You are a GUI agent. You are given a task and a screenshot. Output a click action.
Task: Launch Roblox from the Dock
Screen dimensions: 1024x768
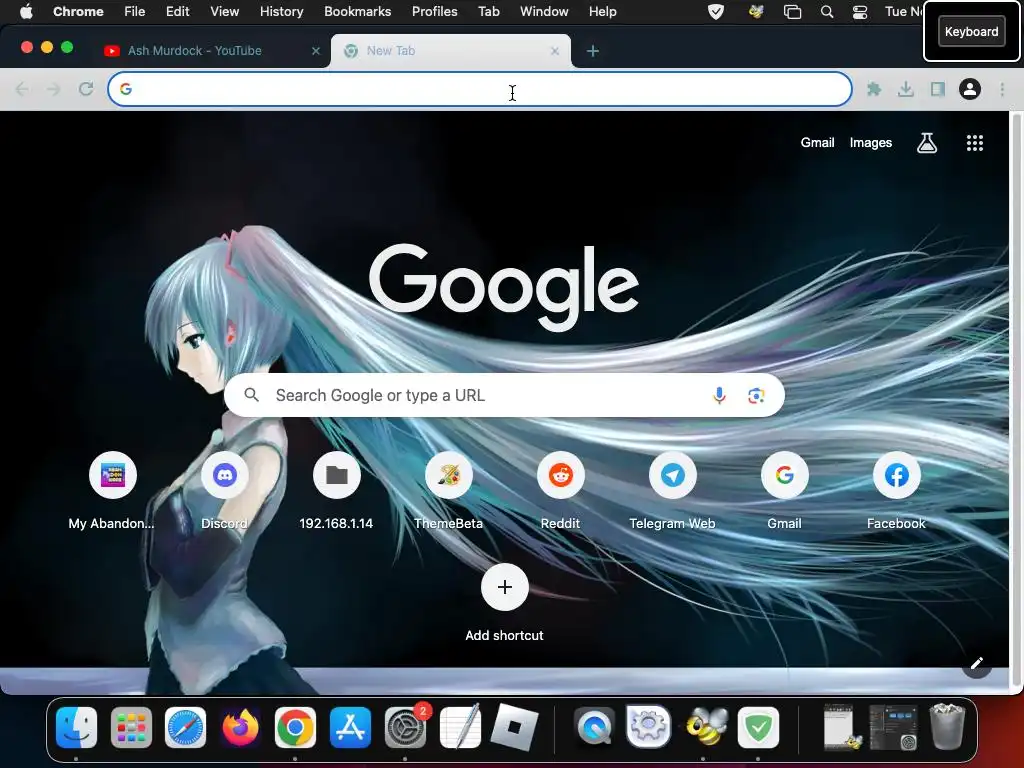pos(515,726)
